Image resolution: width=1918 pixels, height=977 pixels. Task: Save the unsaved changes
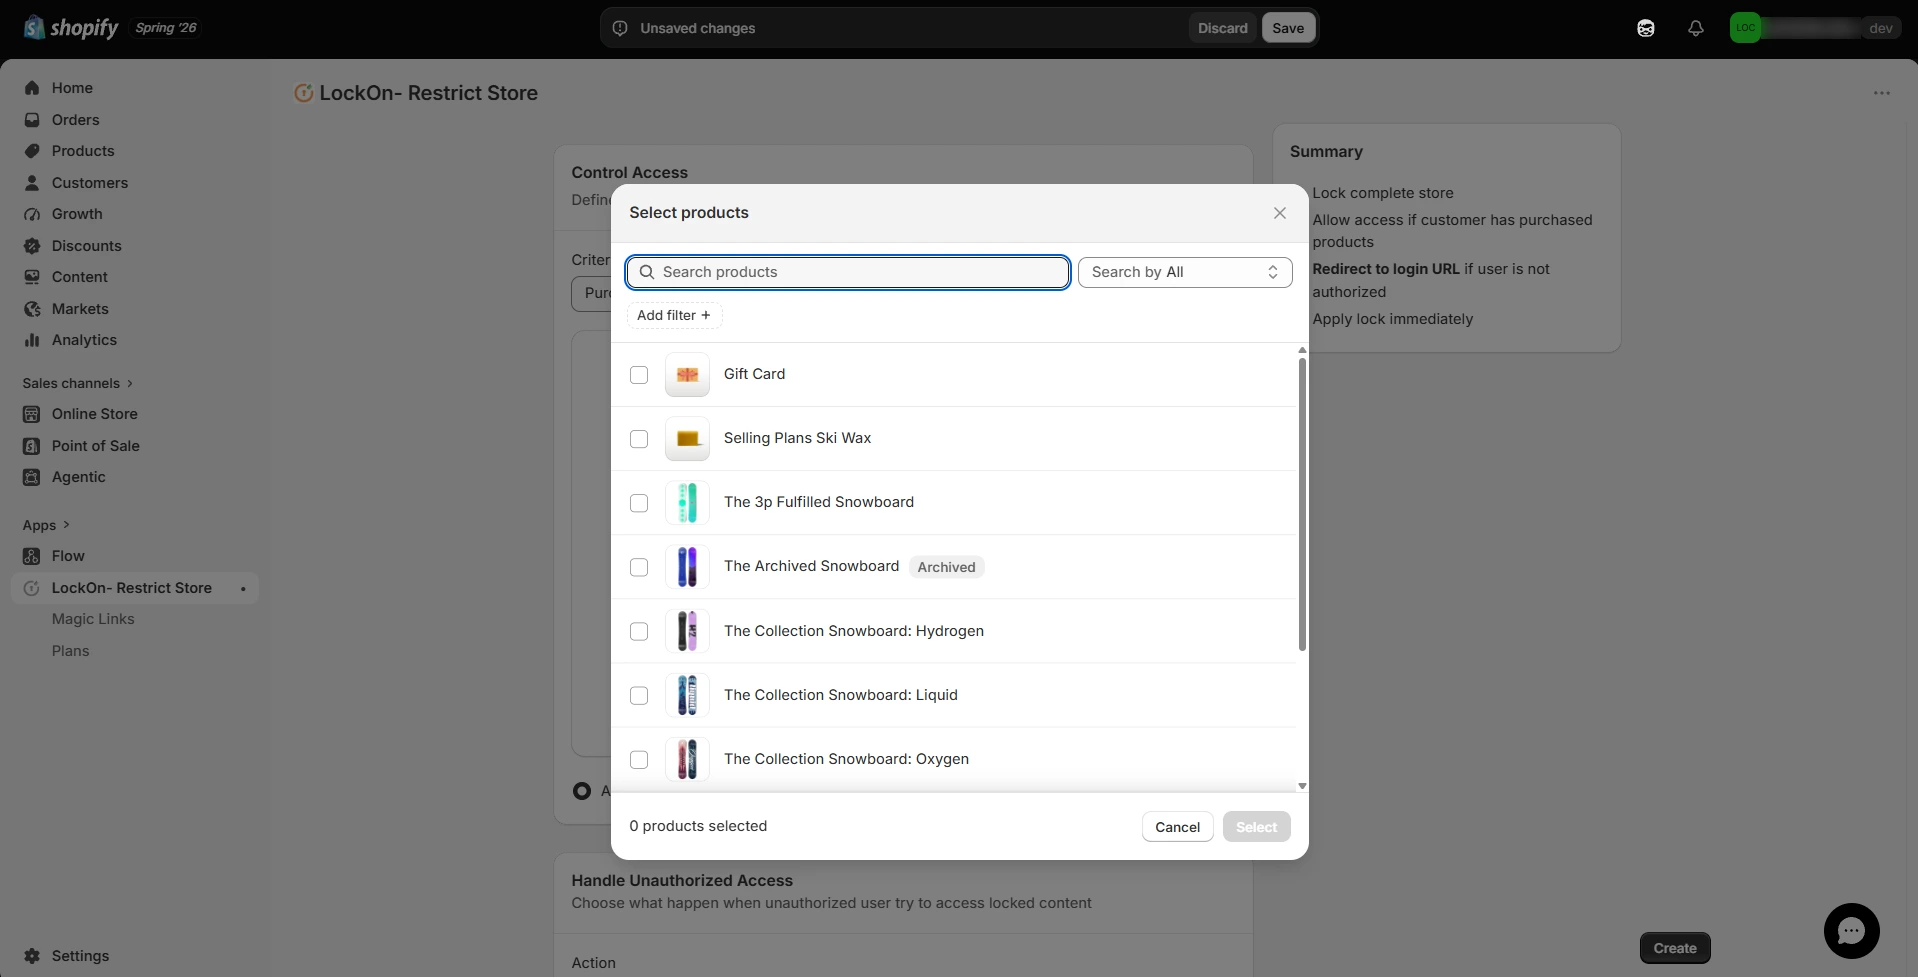coord(1288,28)
